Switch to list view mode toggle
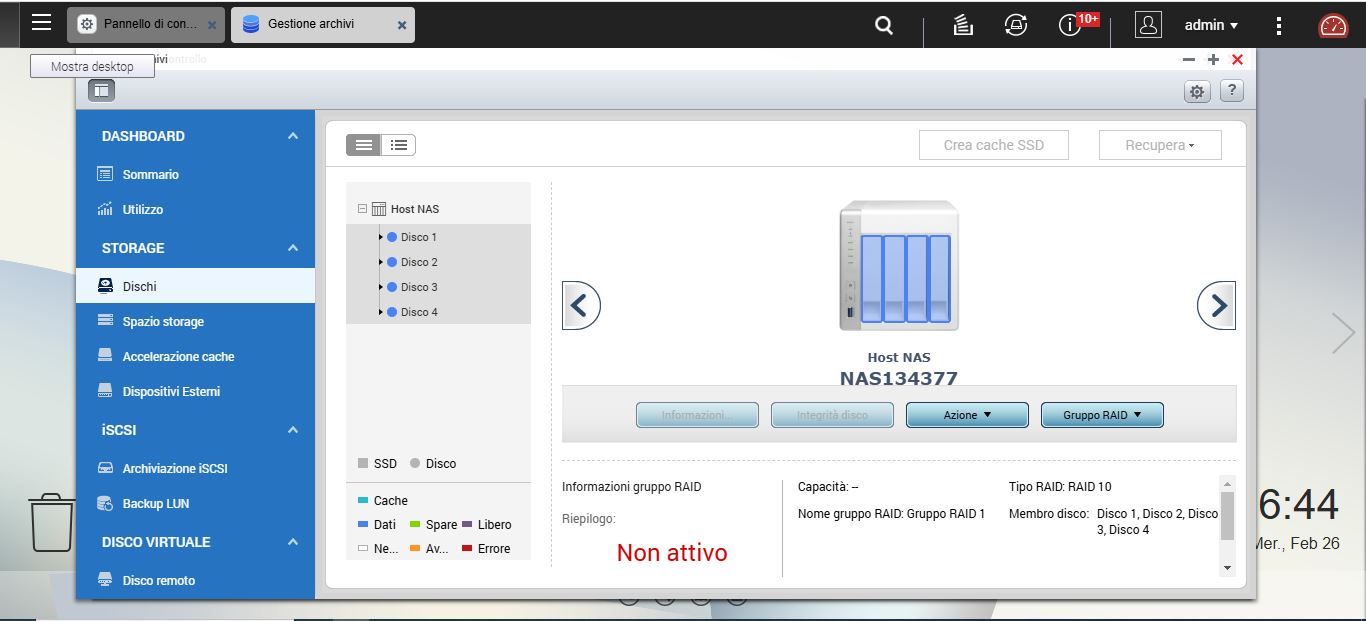This screenshot has width=1366, height=621. click(x=398, y=145)
